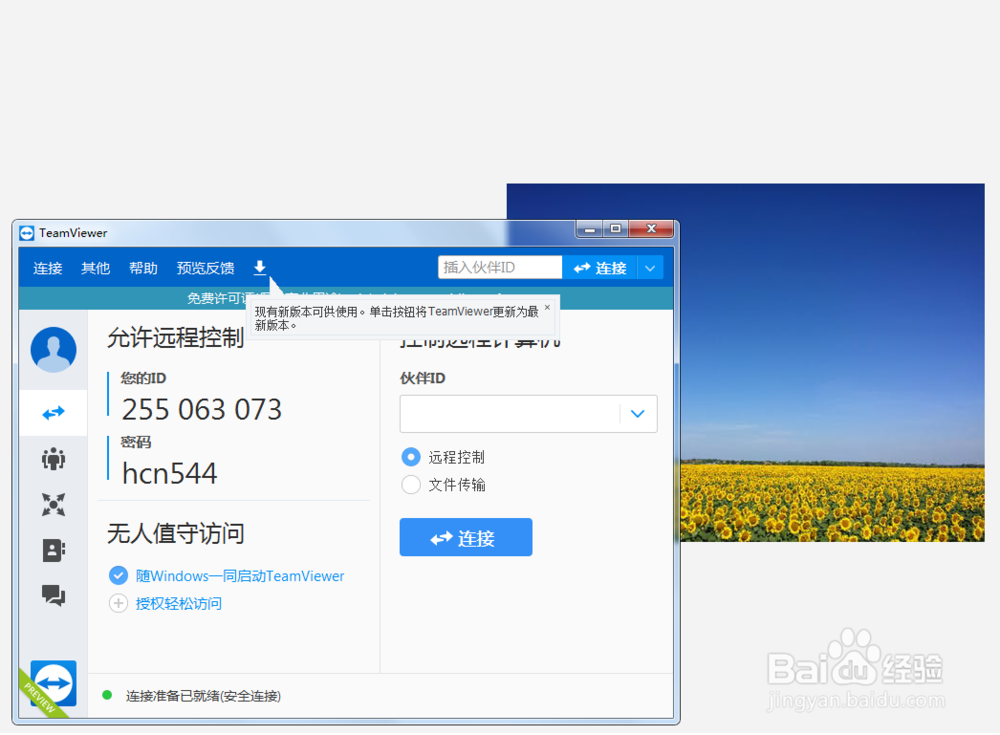Viewport: 1000px width, 735px height.
Task: Select the remote control arrows sidebar icon
Action: coord(54,413)
